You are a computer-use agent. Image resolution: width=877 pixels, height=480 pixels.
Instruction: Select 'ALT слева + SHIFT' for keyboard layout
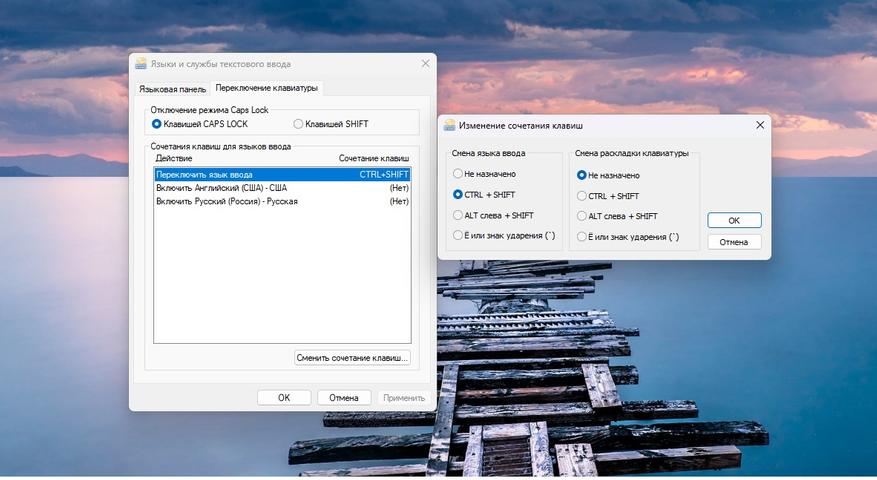pyautogui.click(x=582, y=217)
